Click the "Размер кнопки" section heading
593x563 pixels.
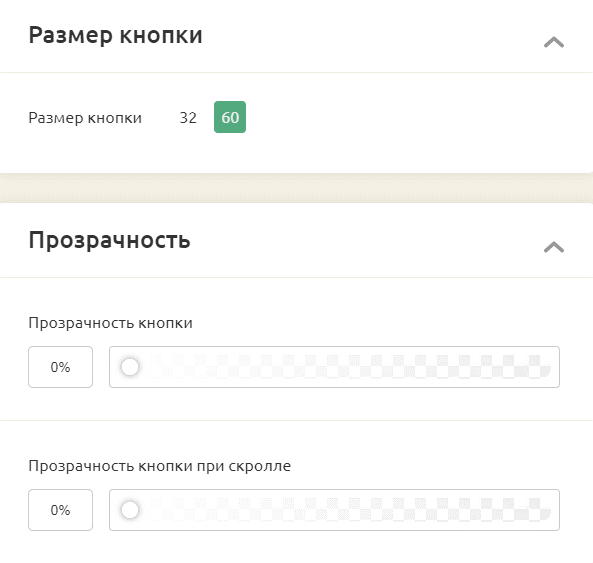116,35
